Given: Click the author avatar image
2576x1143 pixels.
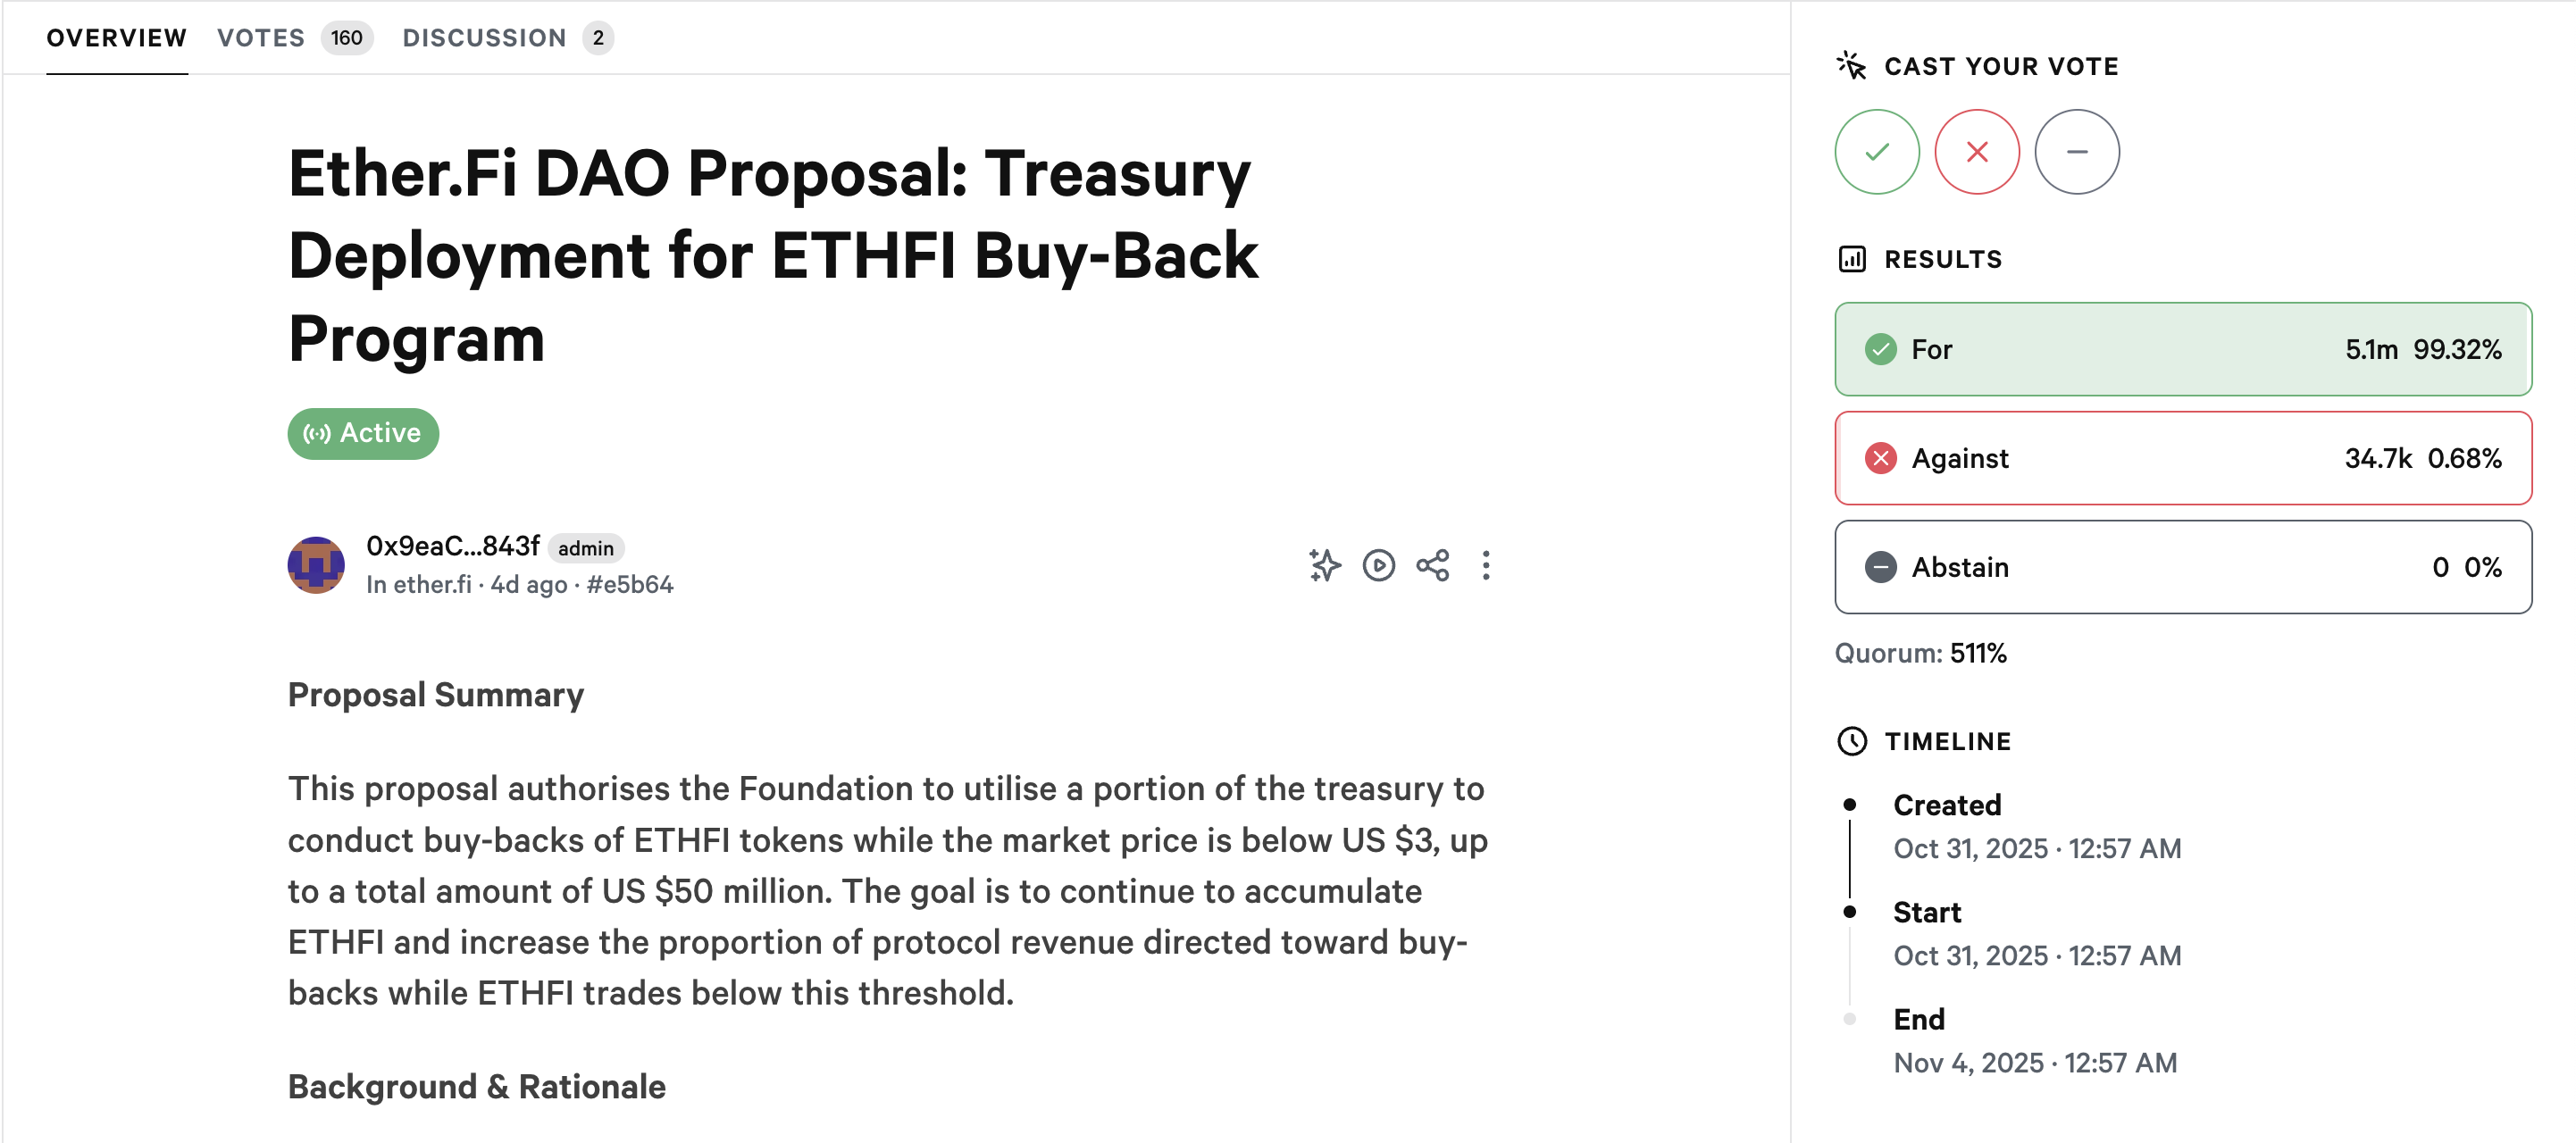Looking at the screenshot, I should pos(316,565).
